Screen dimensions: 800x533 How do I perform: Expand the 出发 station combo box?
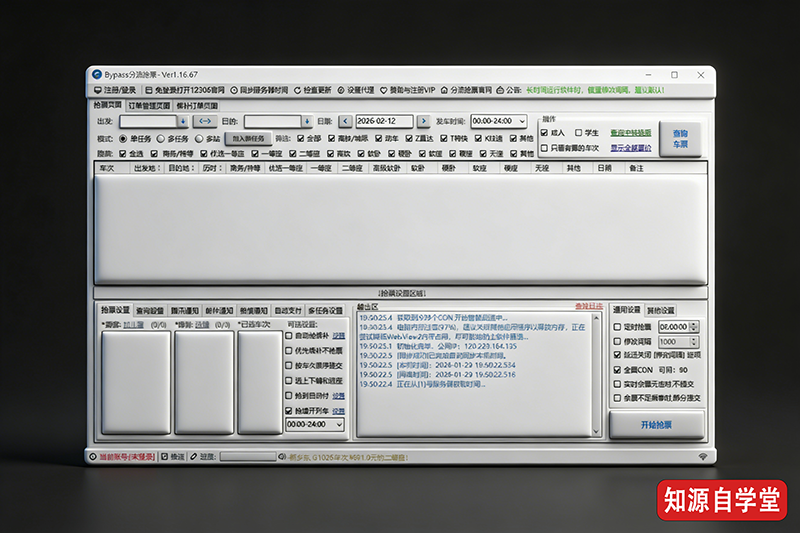(183, 121)
